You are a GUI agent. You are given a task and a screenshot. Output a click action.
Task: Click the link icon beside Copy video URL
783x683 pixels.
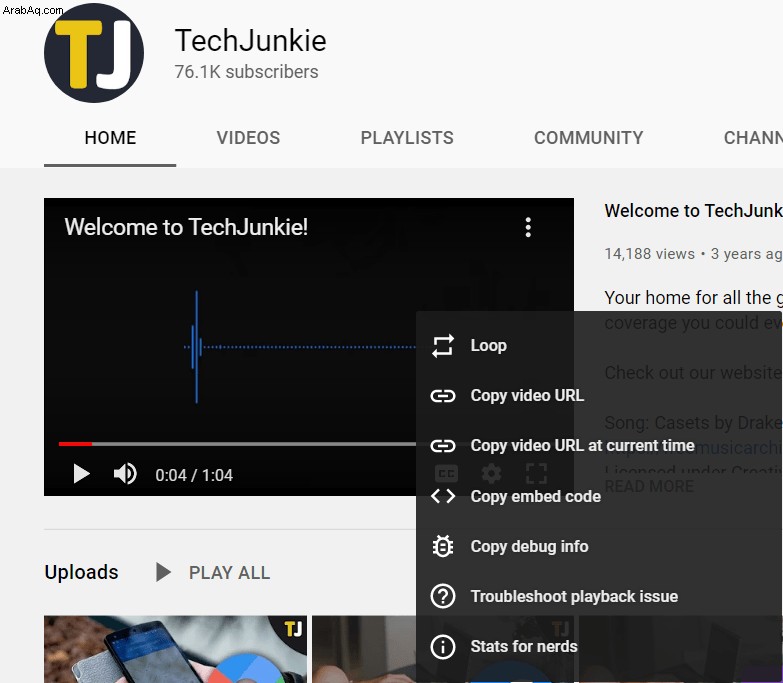point(443,396)
